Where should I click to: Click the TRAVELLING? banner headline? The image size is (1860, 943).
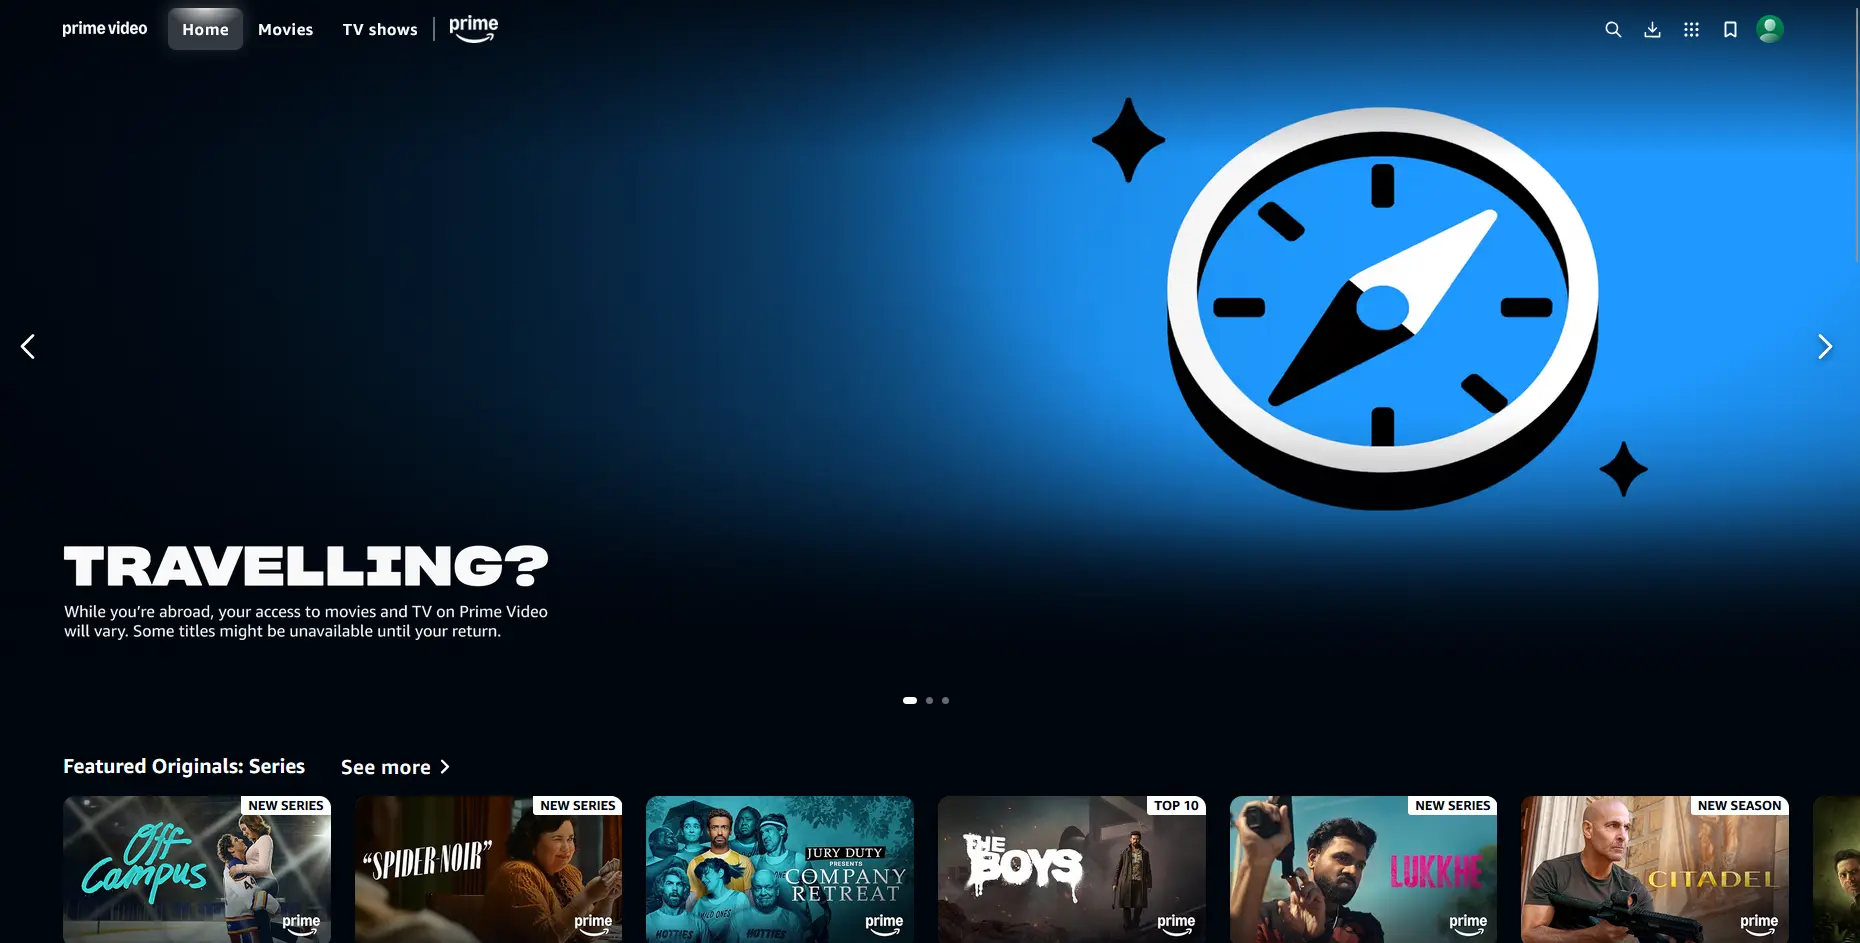306,566
